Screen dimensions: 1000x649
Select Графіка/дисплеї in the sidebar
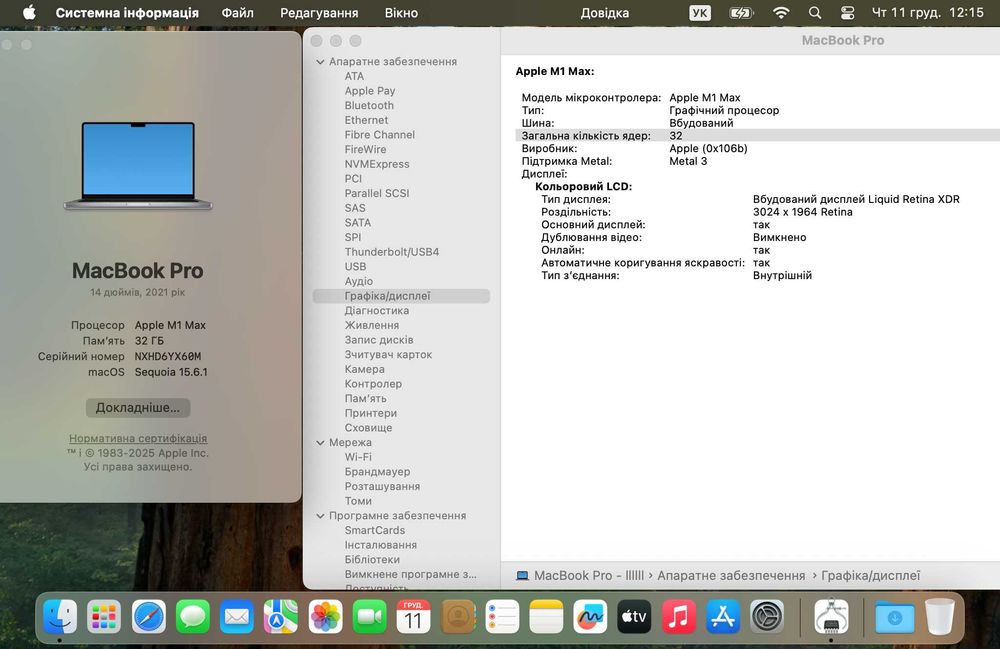point(401,296)
